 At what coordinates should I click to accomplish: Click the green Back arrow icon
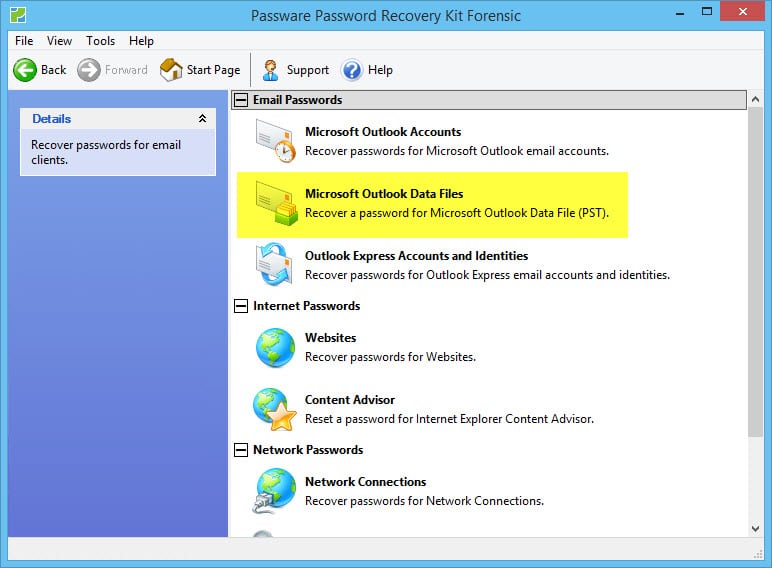pos(25,70)
